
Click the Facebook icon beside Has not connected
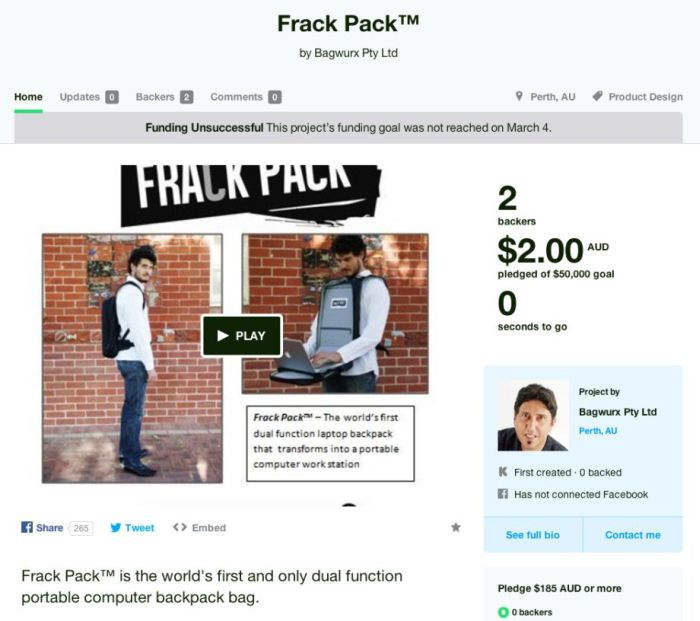tap(503, 494)
